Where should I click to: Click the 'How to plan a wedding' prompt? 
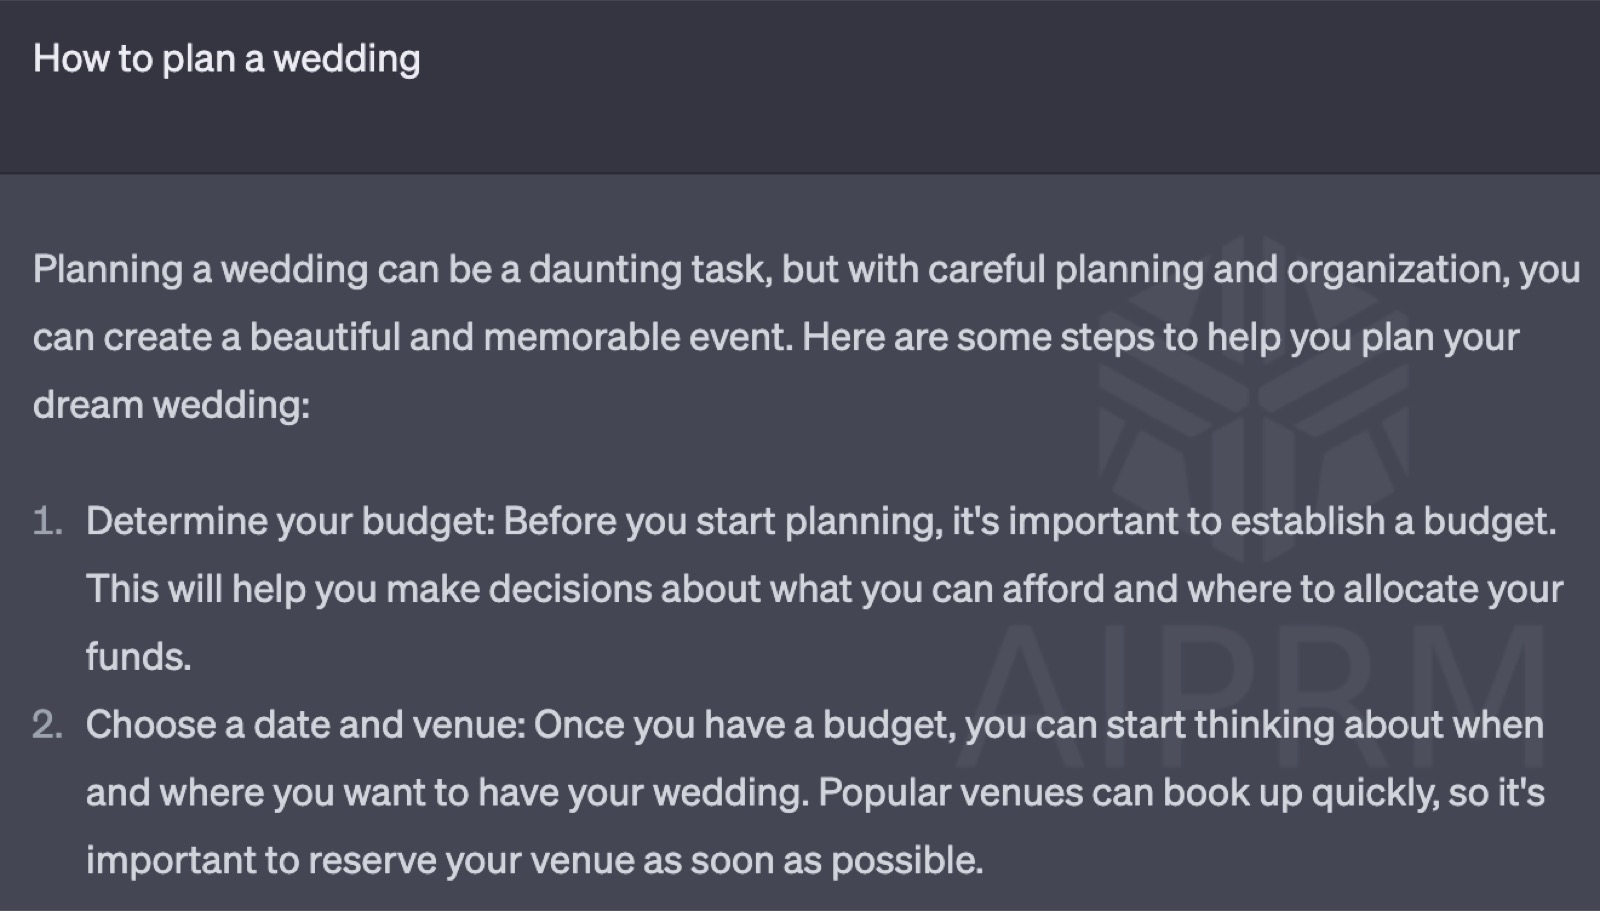[226, 59]
